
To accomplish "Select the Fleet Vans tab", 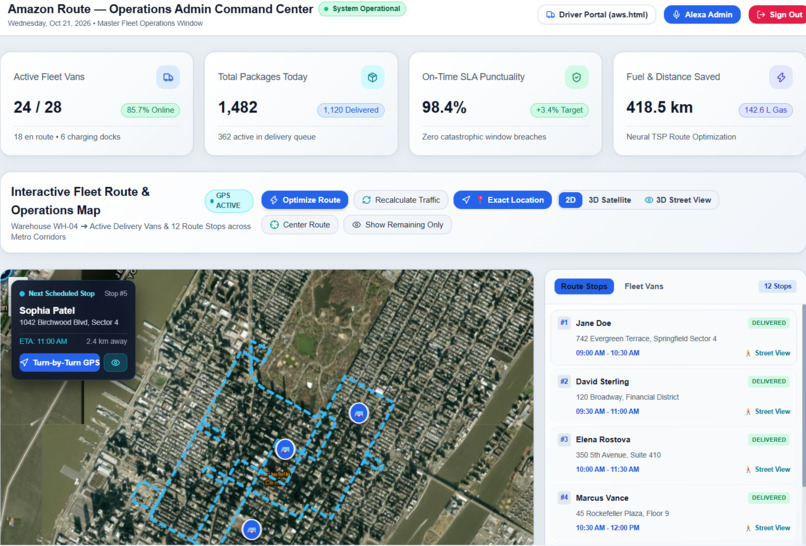I will point(644,286).
